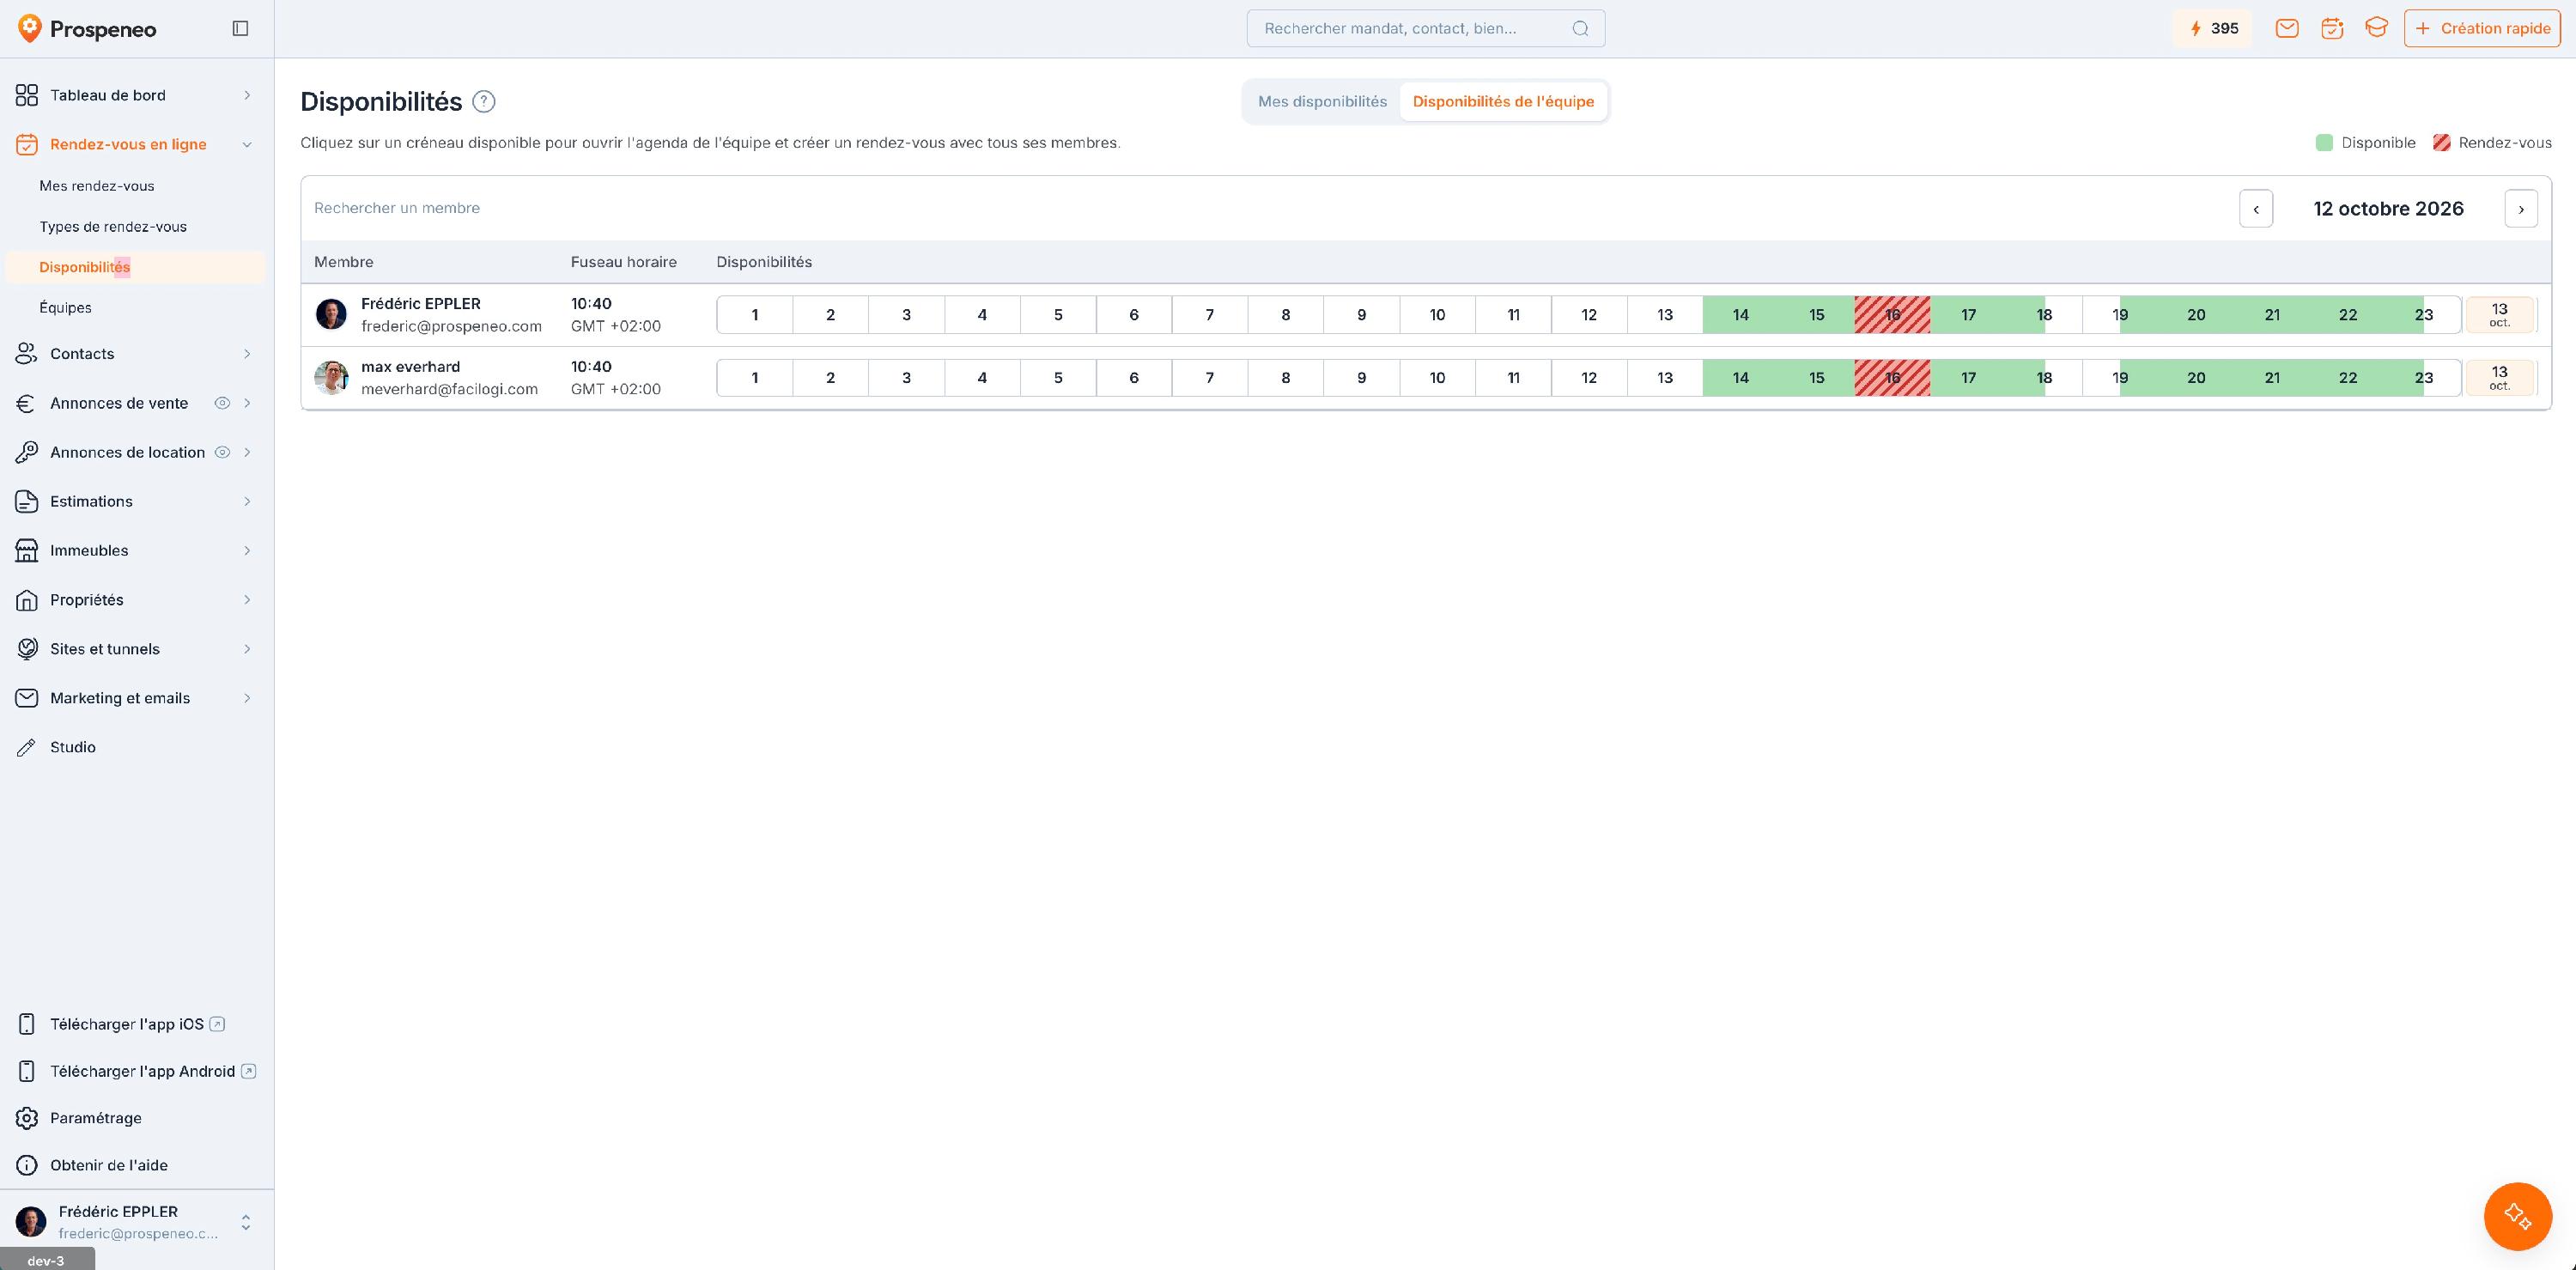2576x1270 pixels.
Task: Expand the Estimations menu chevron
Action: (x=247, y=501)
